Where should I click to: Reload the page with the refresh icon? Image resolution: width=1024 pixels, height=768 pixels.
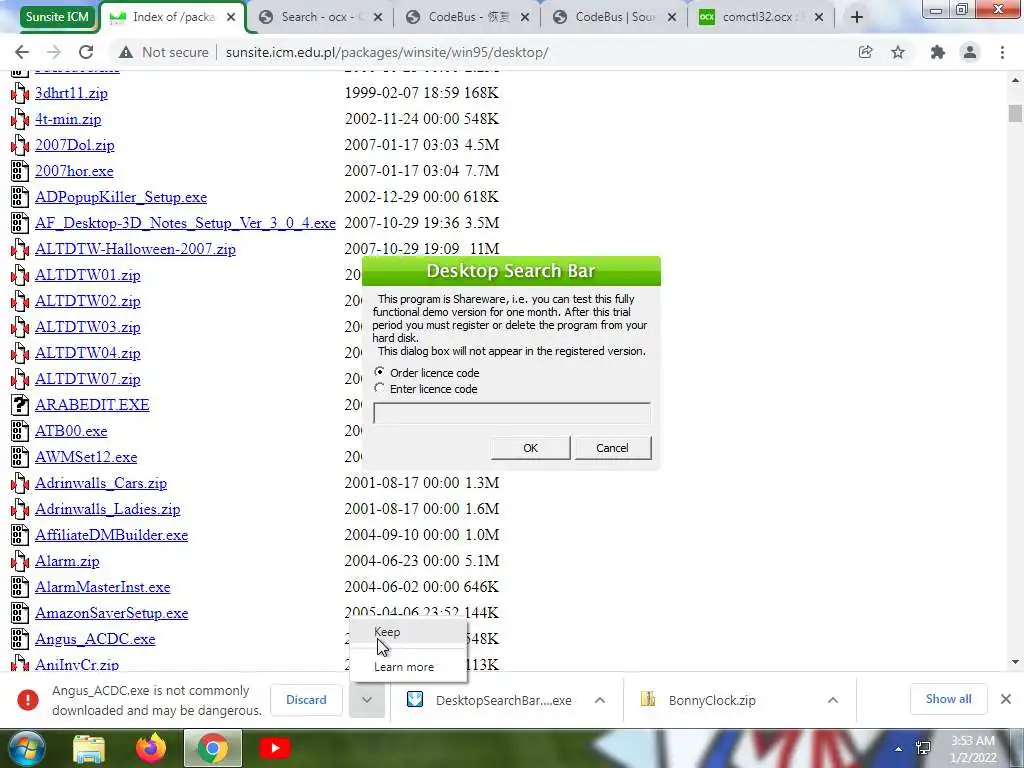86,52
